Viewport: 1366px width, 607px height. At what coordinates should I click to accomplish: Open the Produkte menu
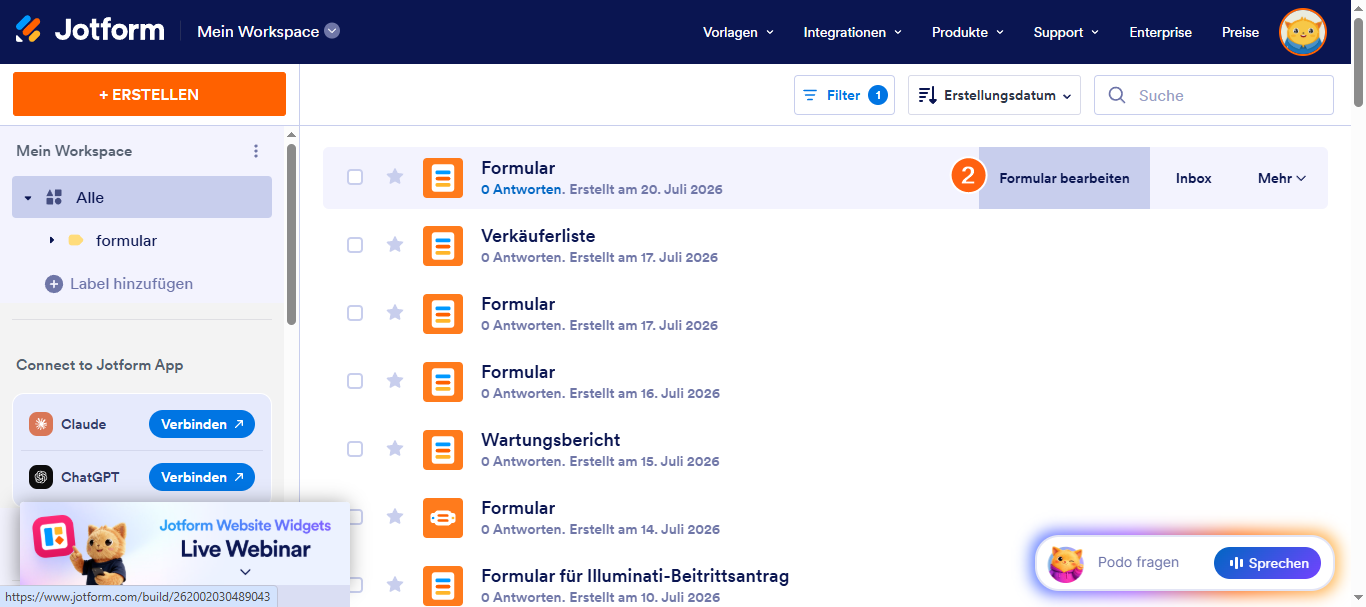968,32
